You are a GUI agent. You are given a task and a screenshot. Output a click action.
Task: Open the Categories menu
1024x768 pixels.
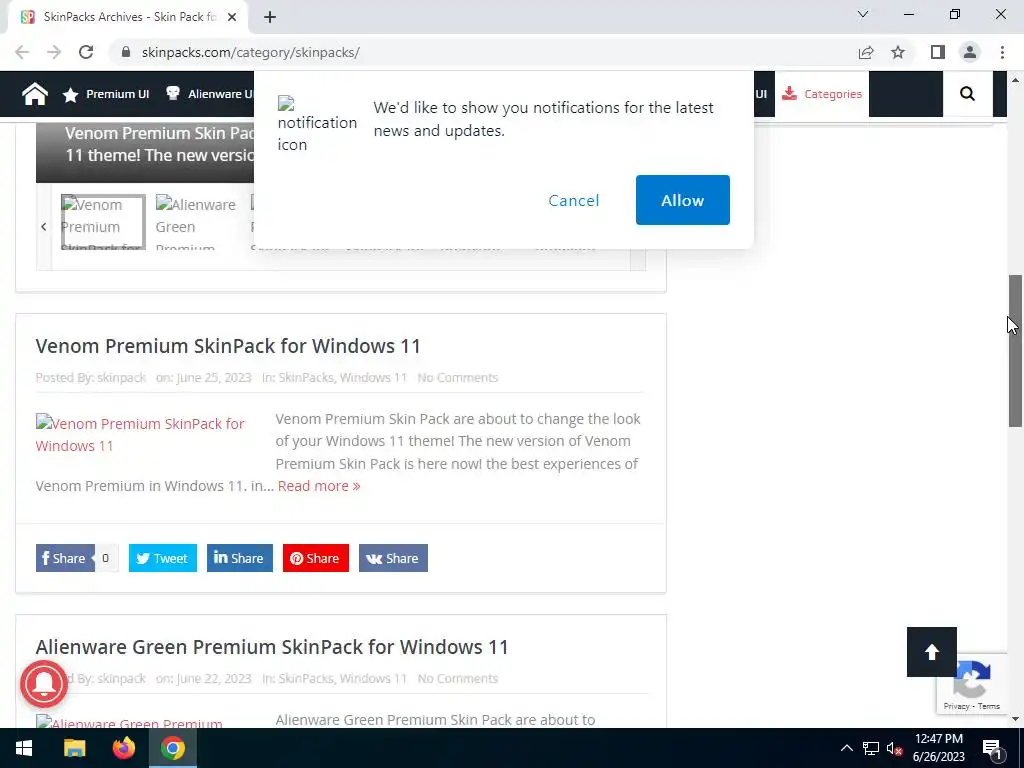(x=822, y=94)
